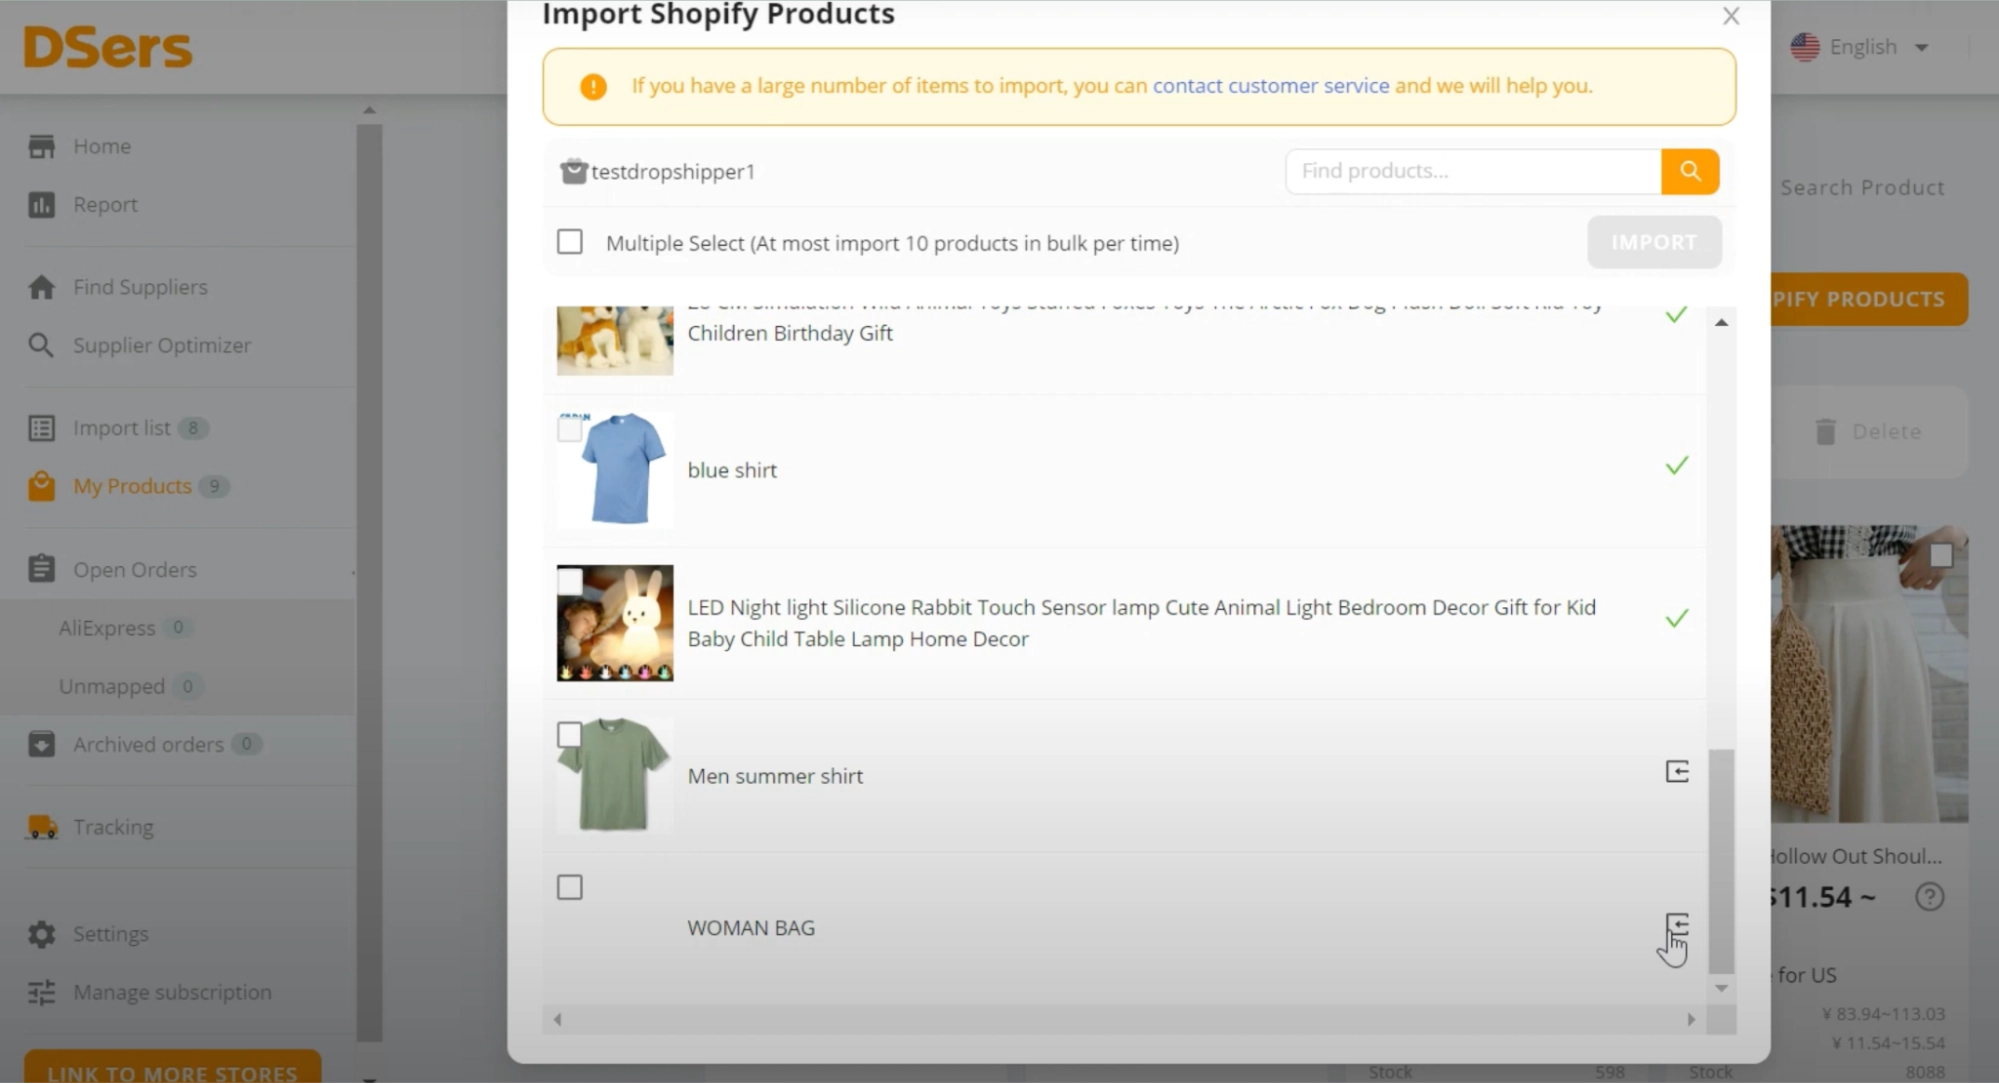Click the store icon next to testdropshipper1
Viewport: 1999px width, 1084px height.
[x=574, y=171]
